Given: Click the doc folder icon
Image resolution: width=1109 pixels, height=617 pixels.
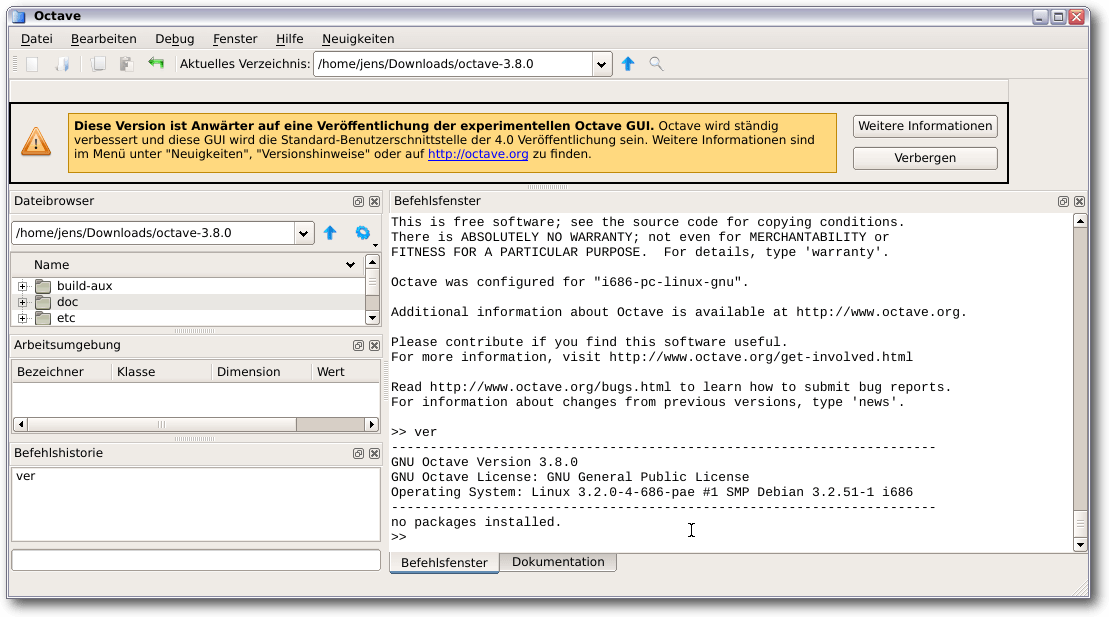Looking at the screenshot, I should coord(43,302).
